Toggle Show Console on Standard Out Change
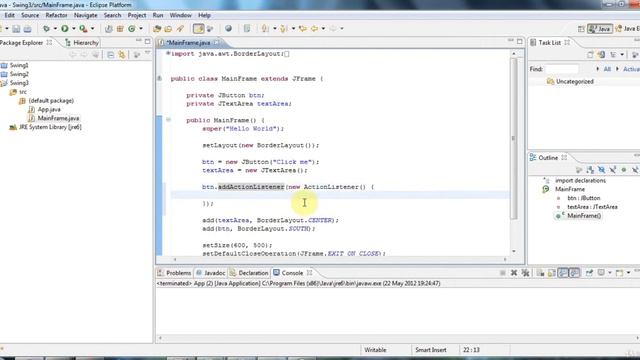Screen dimensions: 640x360 point(563,273)
